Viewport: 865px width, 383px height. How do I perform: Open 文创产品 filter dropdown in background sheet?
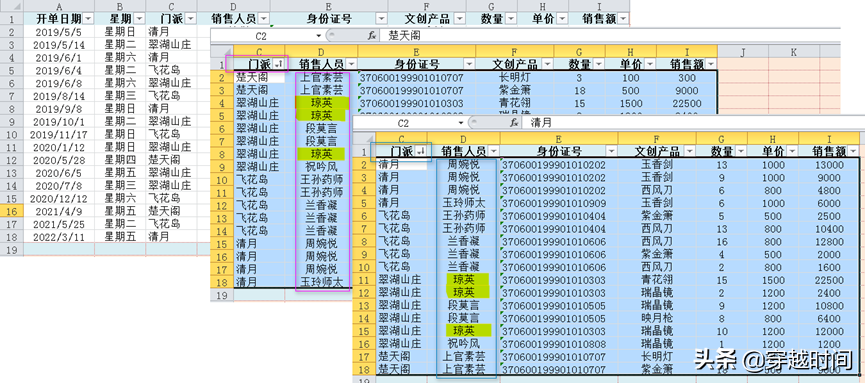click(460, 19)
